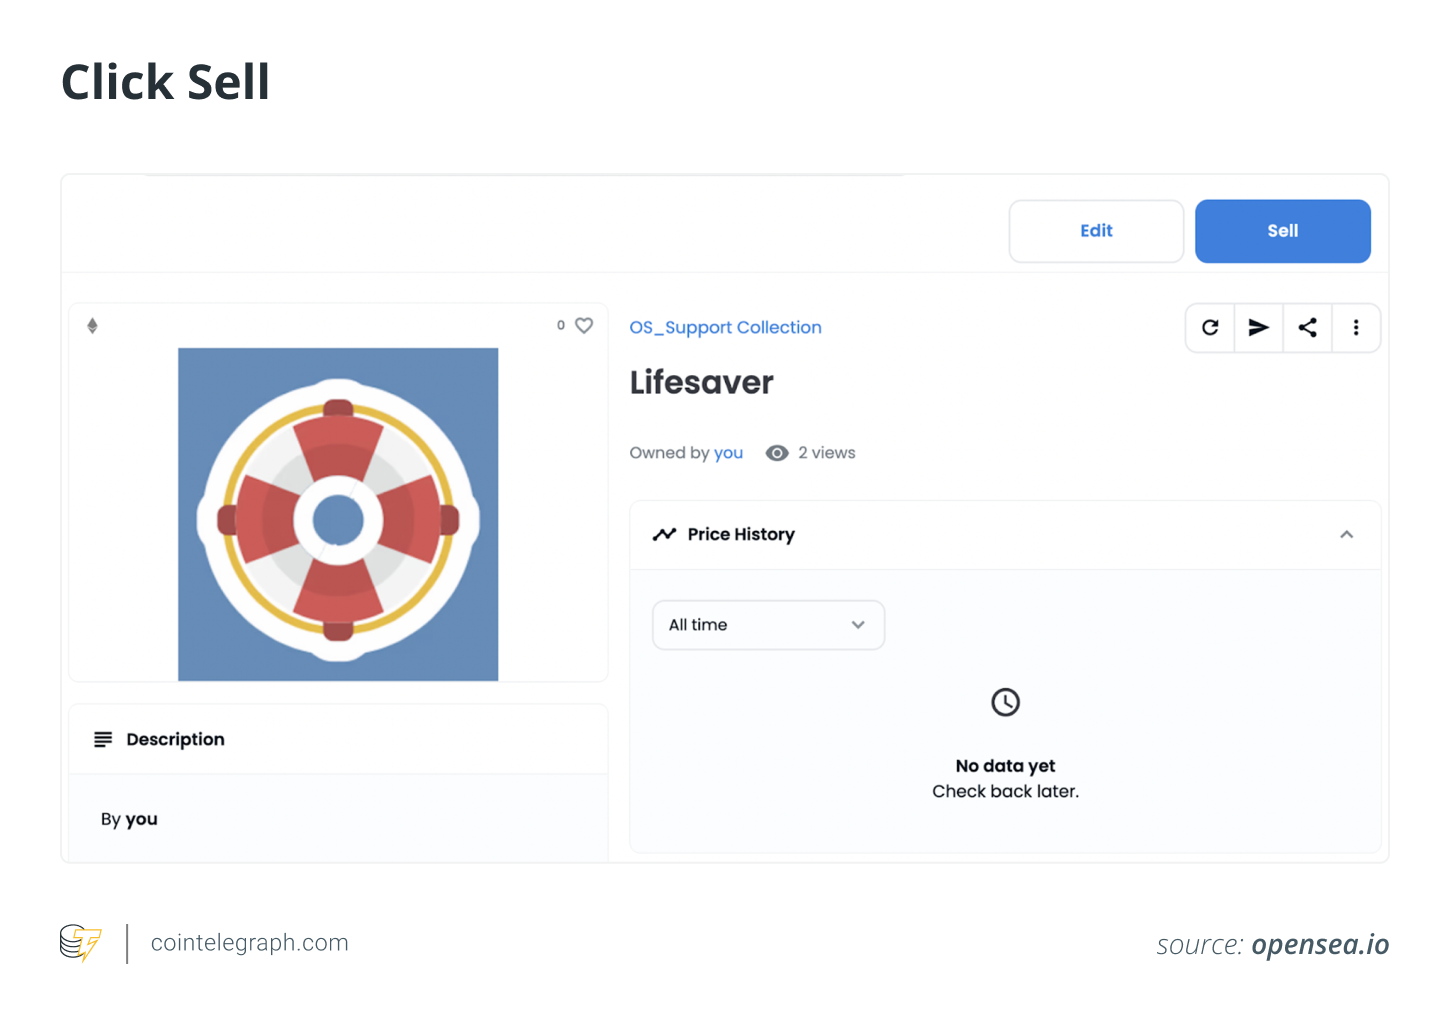Screen dimensions: 1450x1024
Task: Click the favorites count "0"
Action: (x=561, y=325)
